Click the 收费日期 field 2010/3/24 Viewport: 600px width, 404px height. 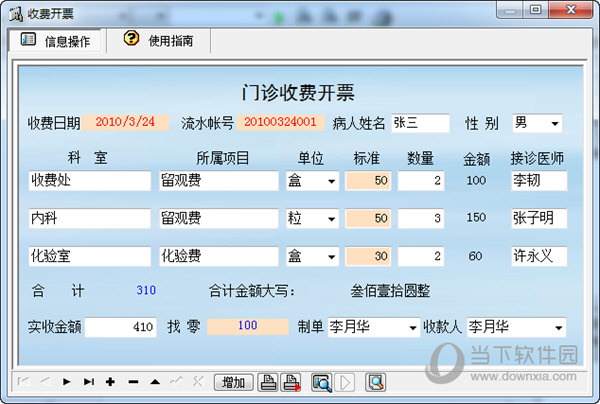(x=126, y=122)
